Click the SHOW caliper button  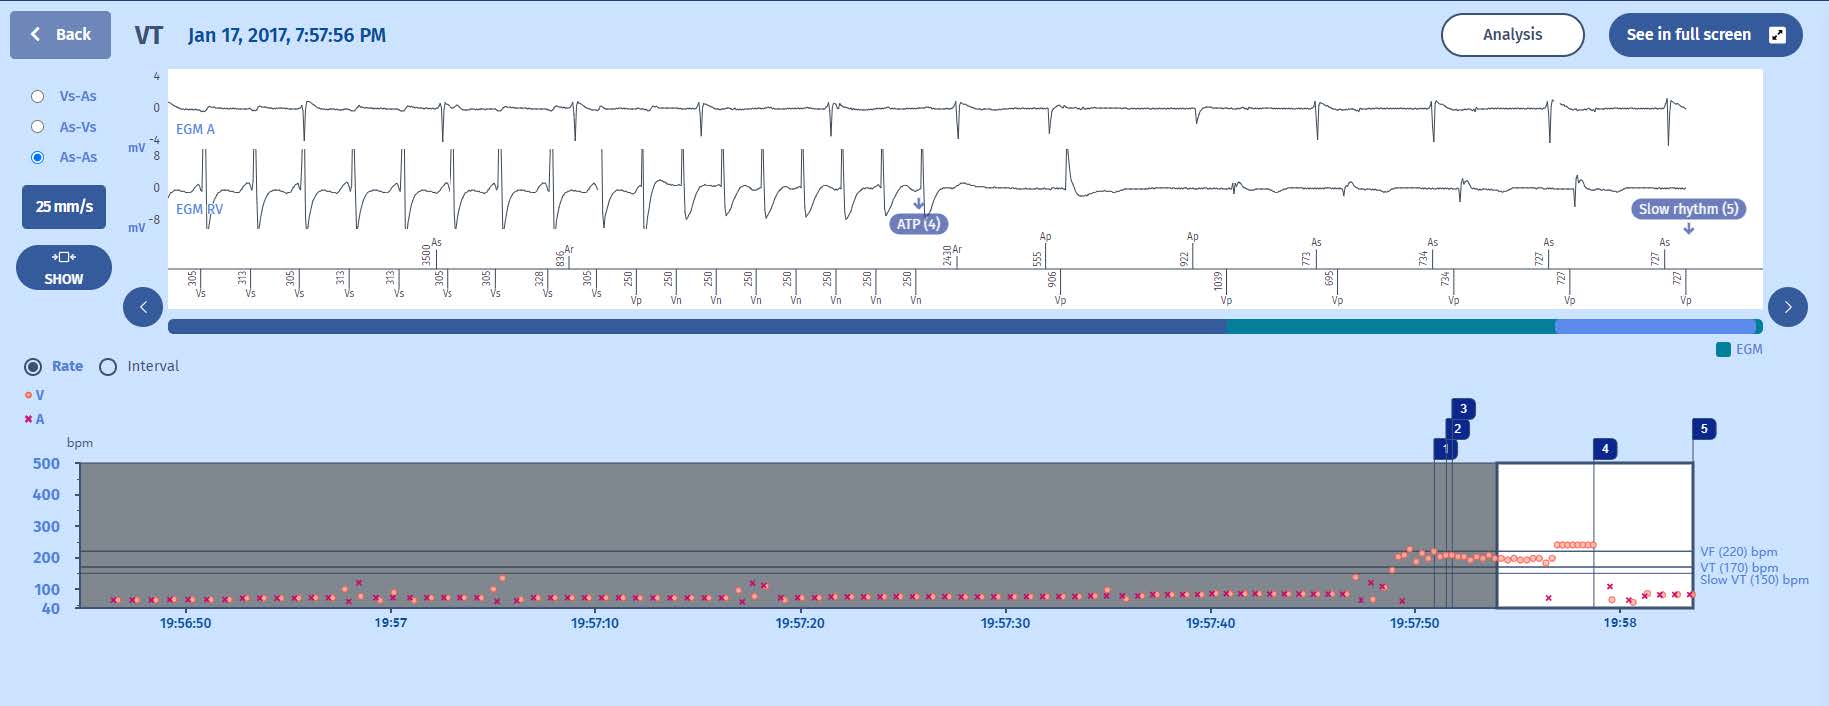click(64, 268)
